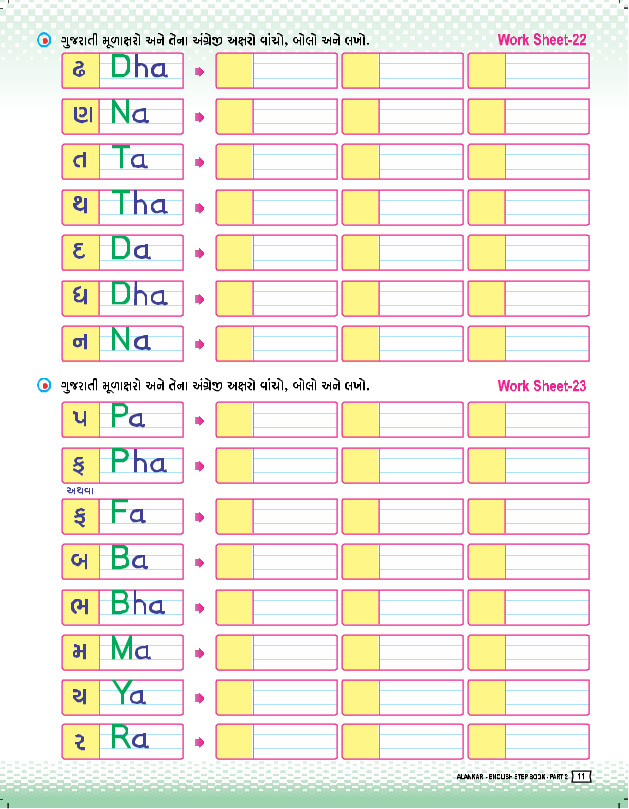Click first yellow square in Tha row

235,208
